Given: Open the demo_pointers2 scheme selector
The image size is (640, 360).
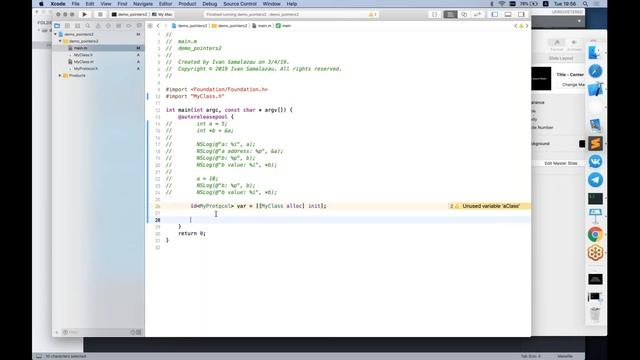Looking at the screenshot, I should [x=129, y=14].
